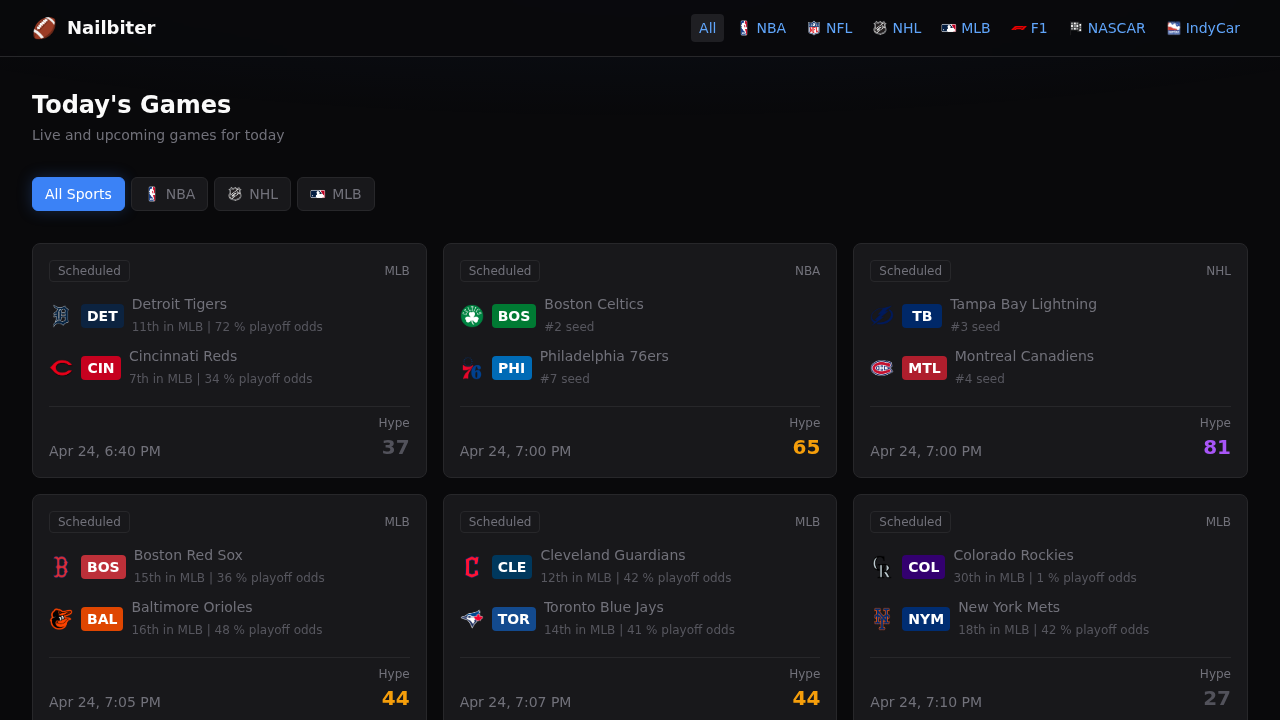Click the Colorado Rockies CR logo
1280x720 pixels.
point(882,567)
